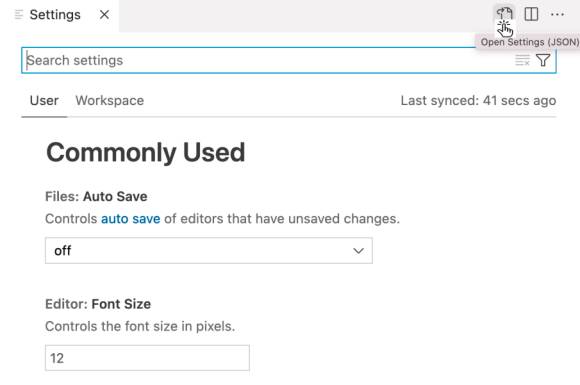Select the Settings editor tab label
Screen dimensions: 580x385
pos(55,15)
